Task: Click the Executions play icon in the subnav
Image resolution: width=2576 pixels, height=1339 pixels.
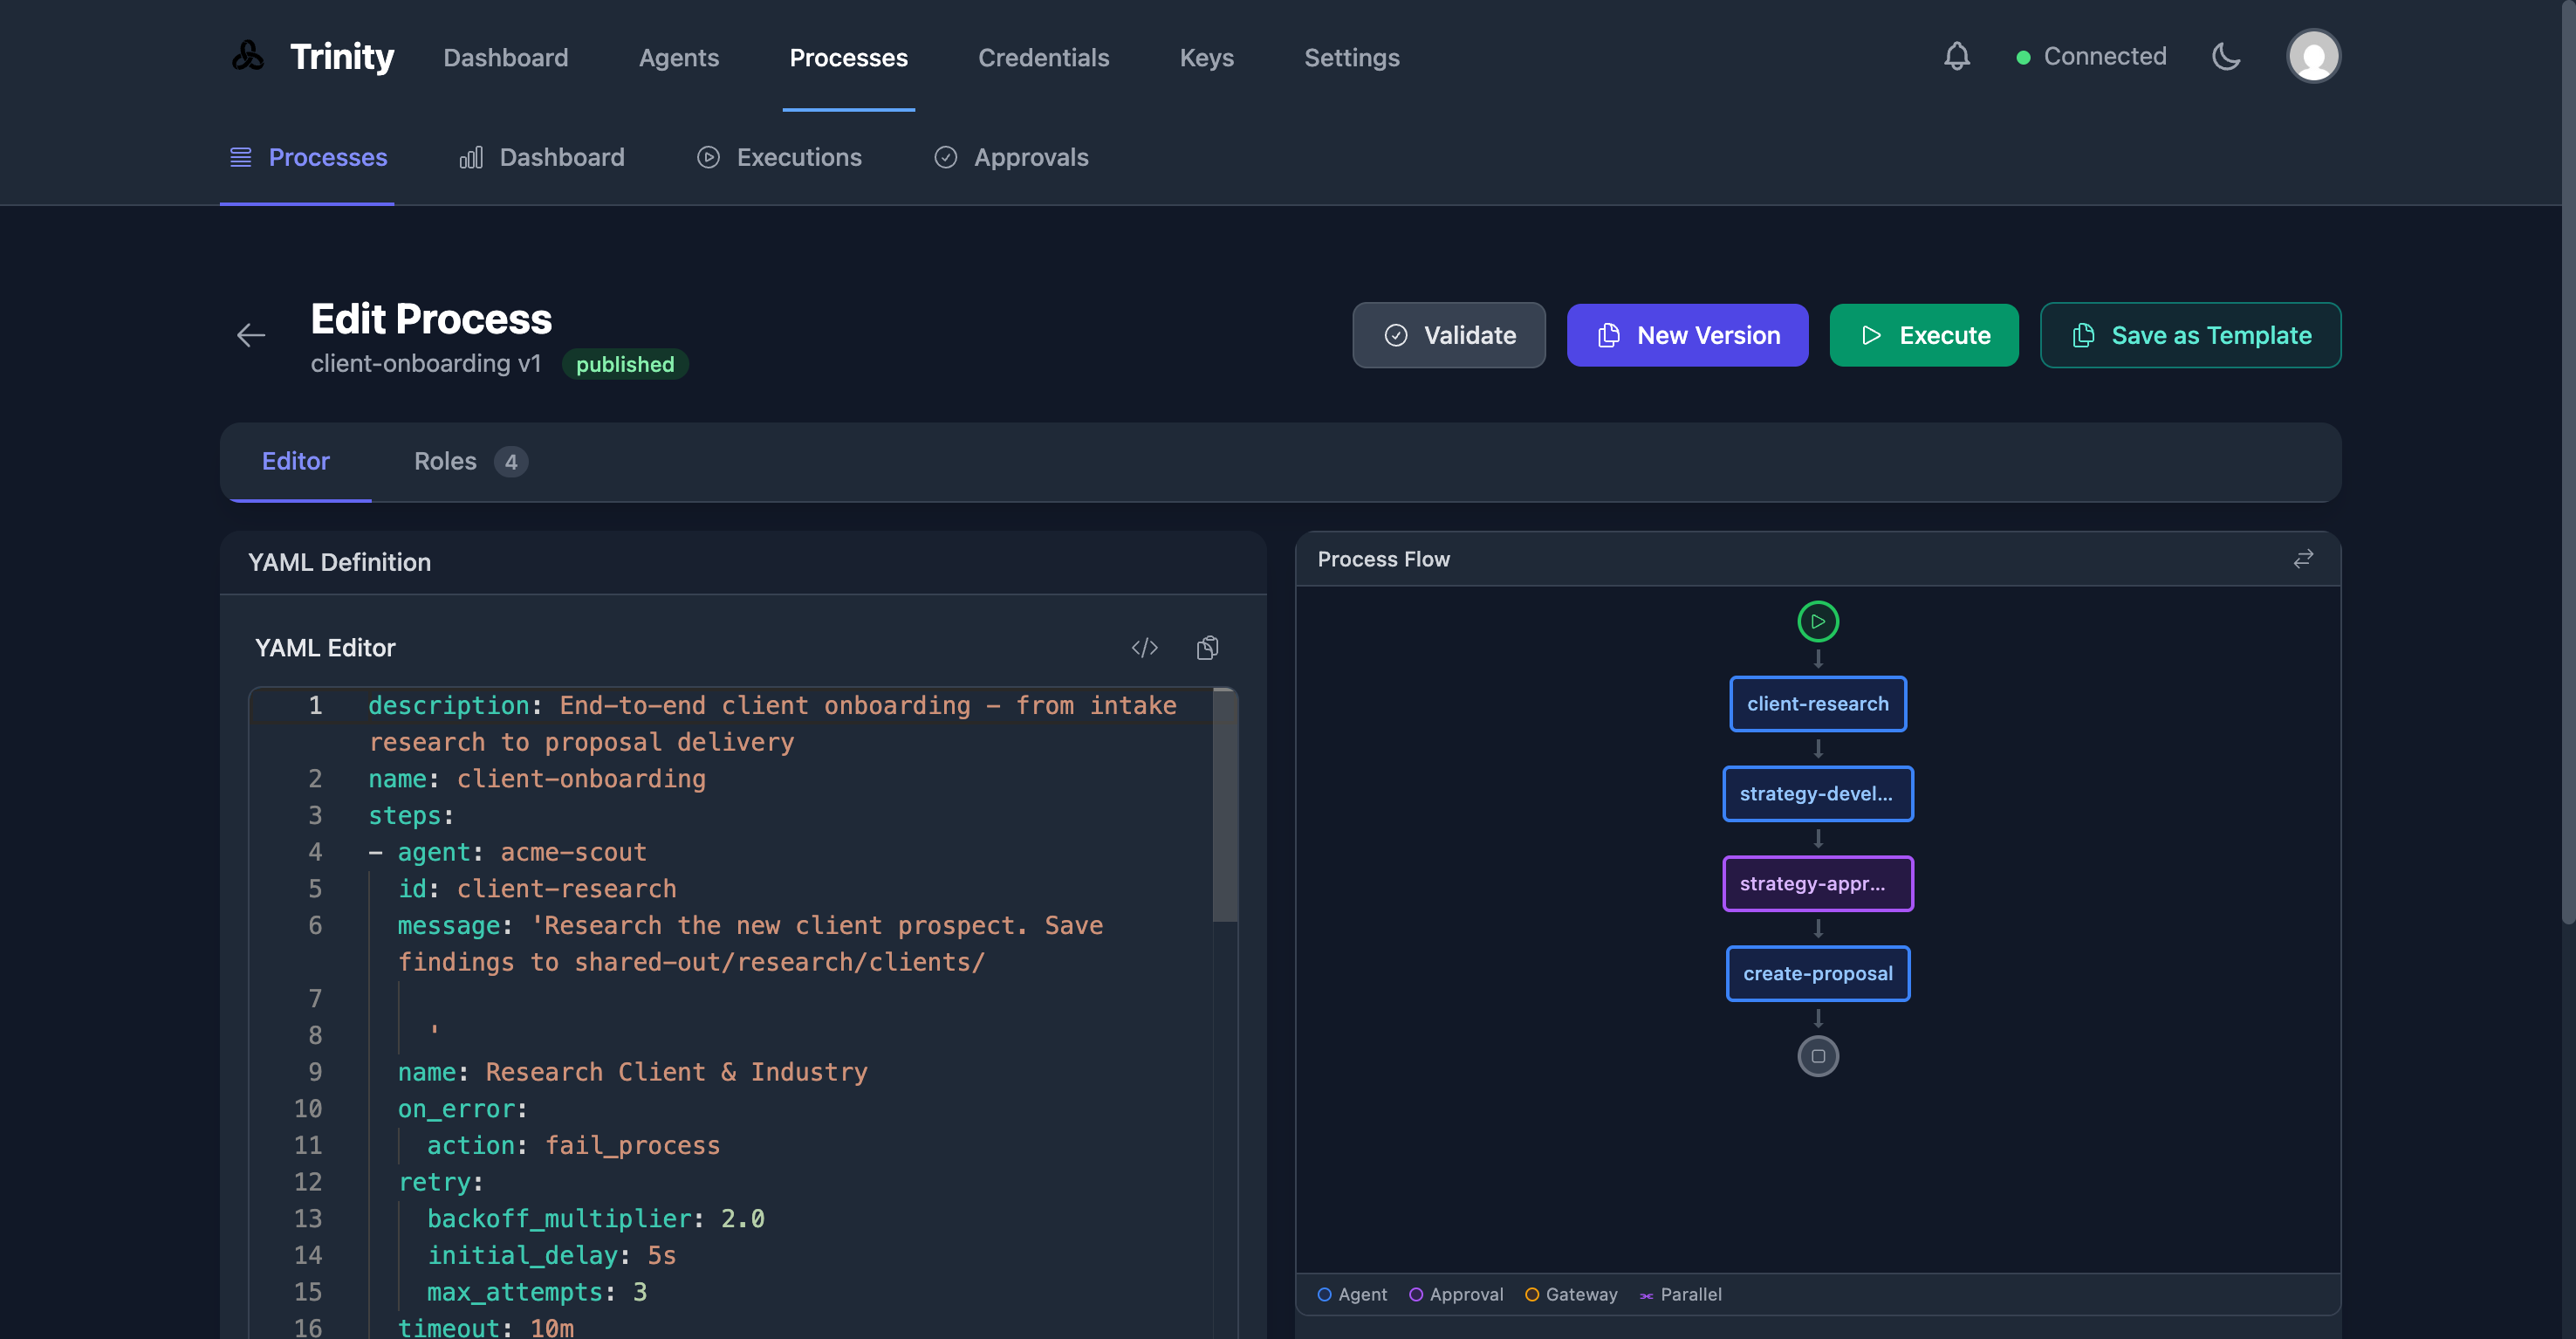Action: click(x=709, y=157)
